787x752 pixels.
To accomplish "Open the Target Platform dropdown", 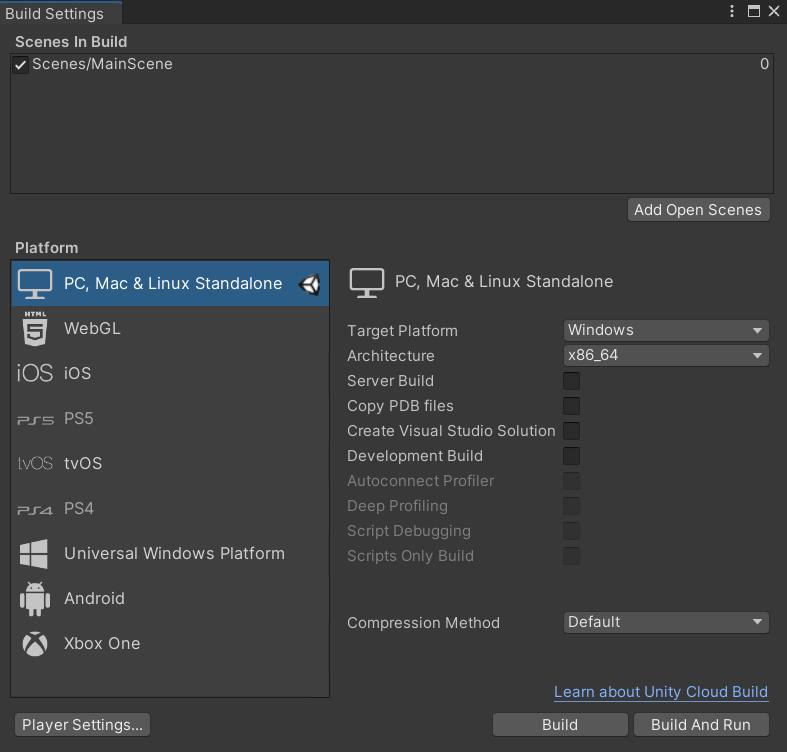I will point(666,330).
